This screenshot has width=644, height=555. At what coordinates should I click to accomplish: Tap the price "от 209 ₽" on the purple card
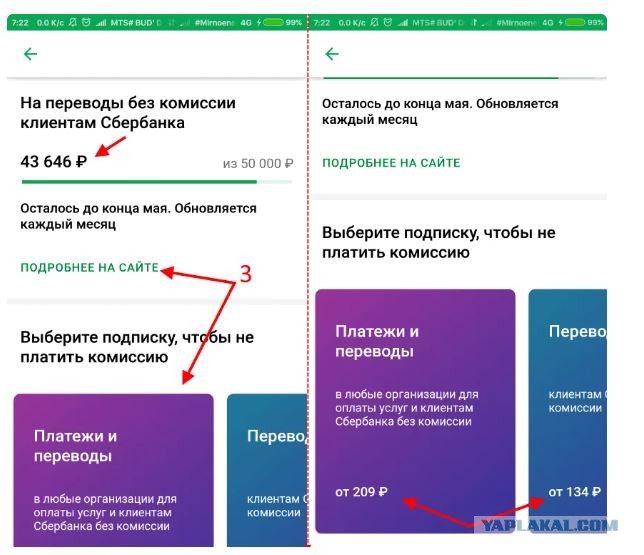(x=361, y=492)
